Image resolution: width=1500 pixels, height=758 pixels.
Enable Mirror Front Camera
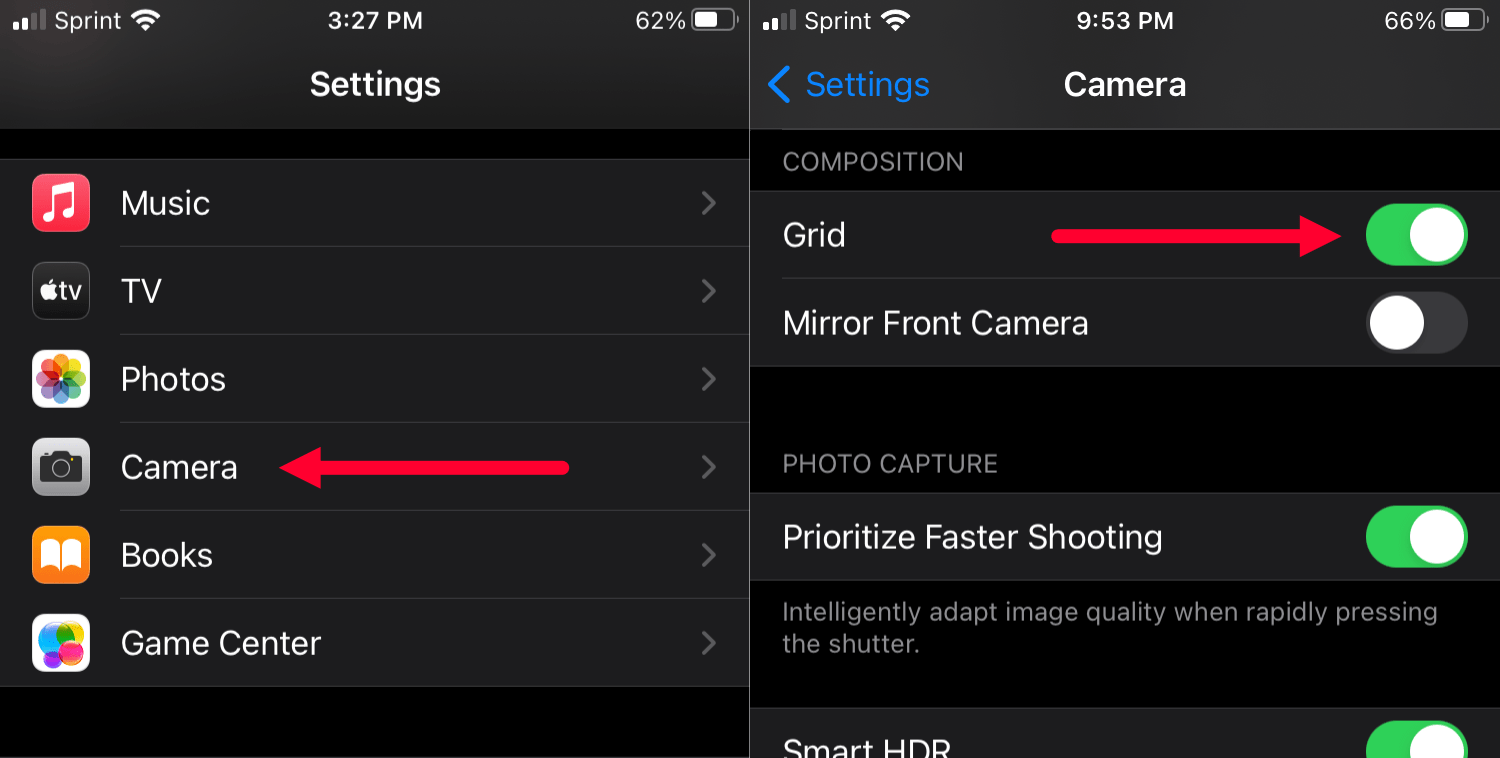point(1417,322)
